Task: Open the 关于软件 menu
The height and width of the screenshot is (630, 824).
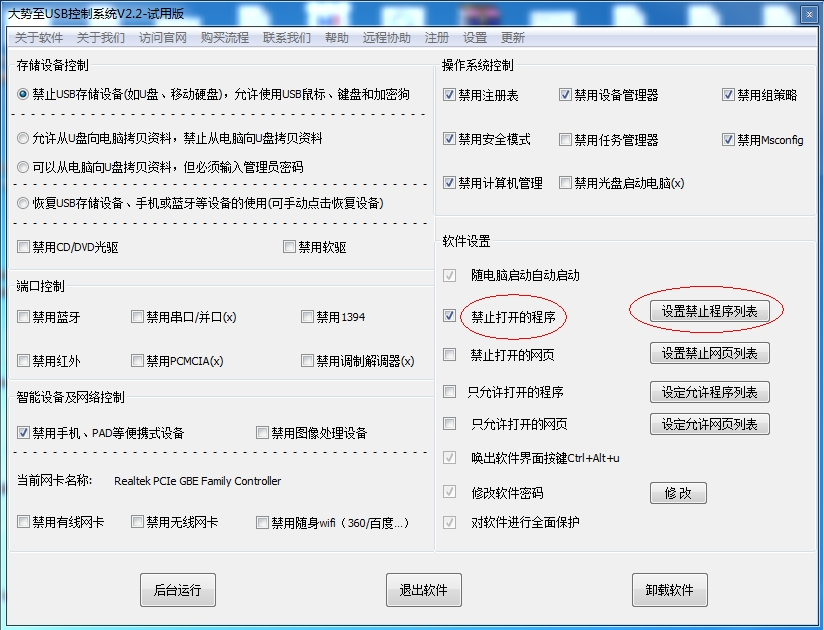Action: tap(39, 38)
